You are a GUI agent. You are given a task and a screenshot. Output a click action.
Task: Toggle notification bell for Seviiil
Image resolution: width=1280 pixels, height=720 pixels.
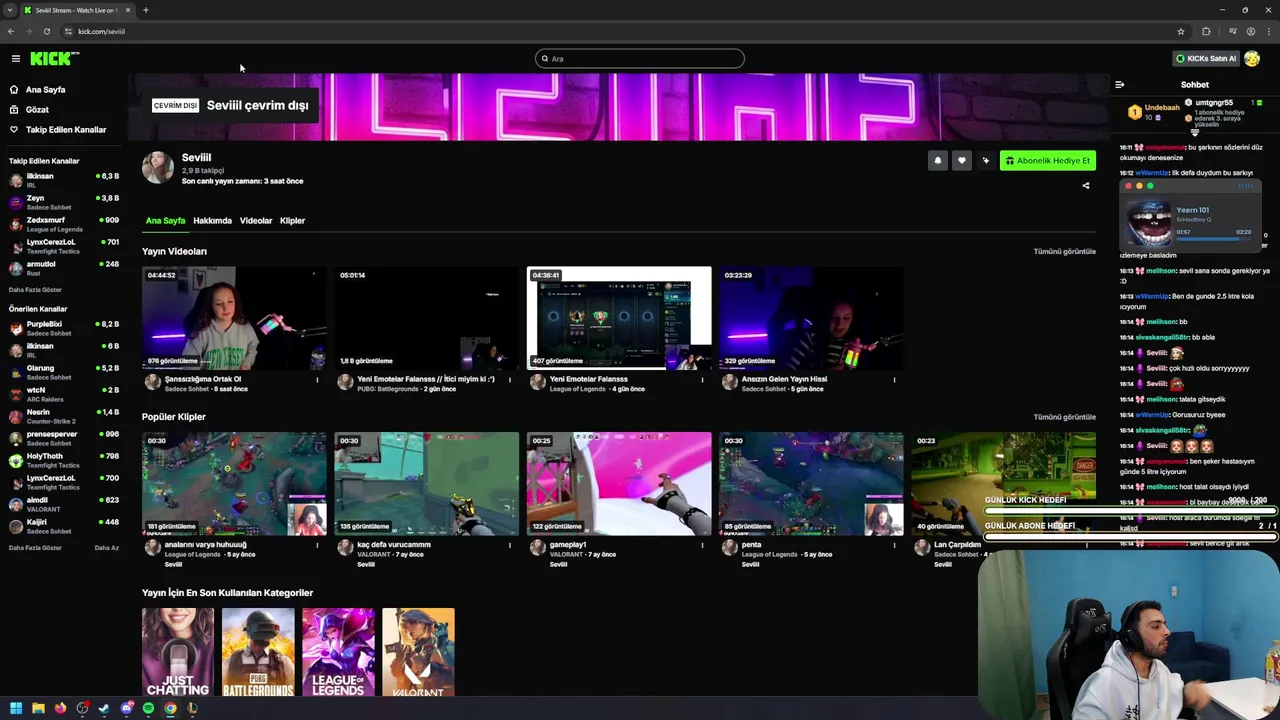point(937,161)
